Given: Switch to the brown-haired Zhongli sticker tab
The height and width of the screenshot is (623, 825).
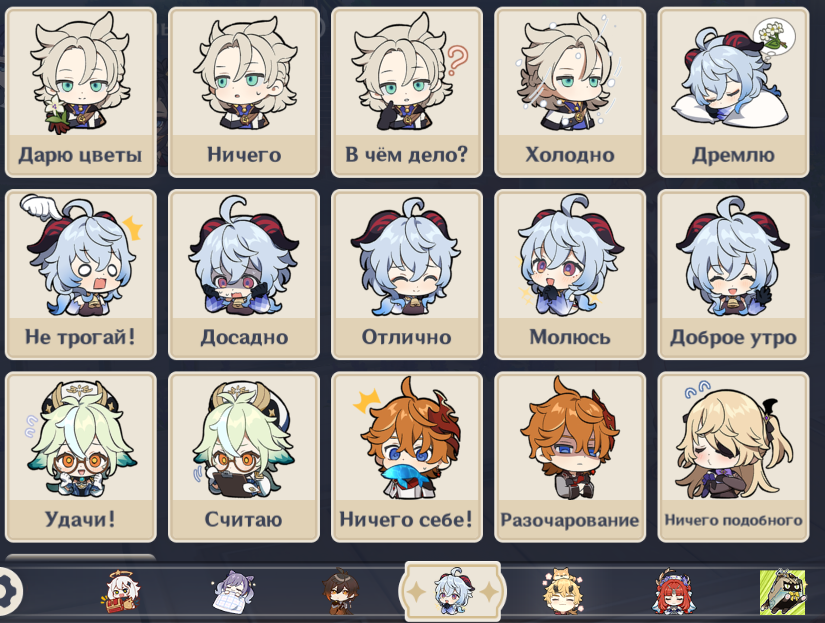Looking at the screenshot, I should 341,591.
